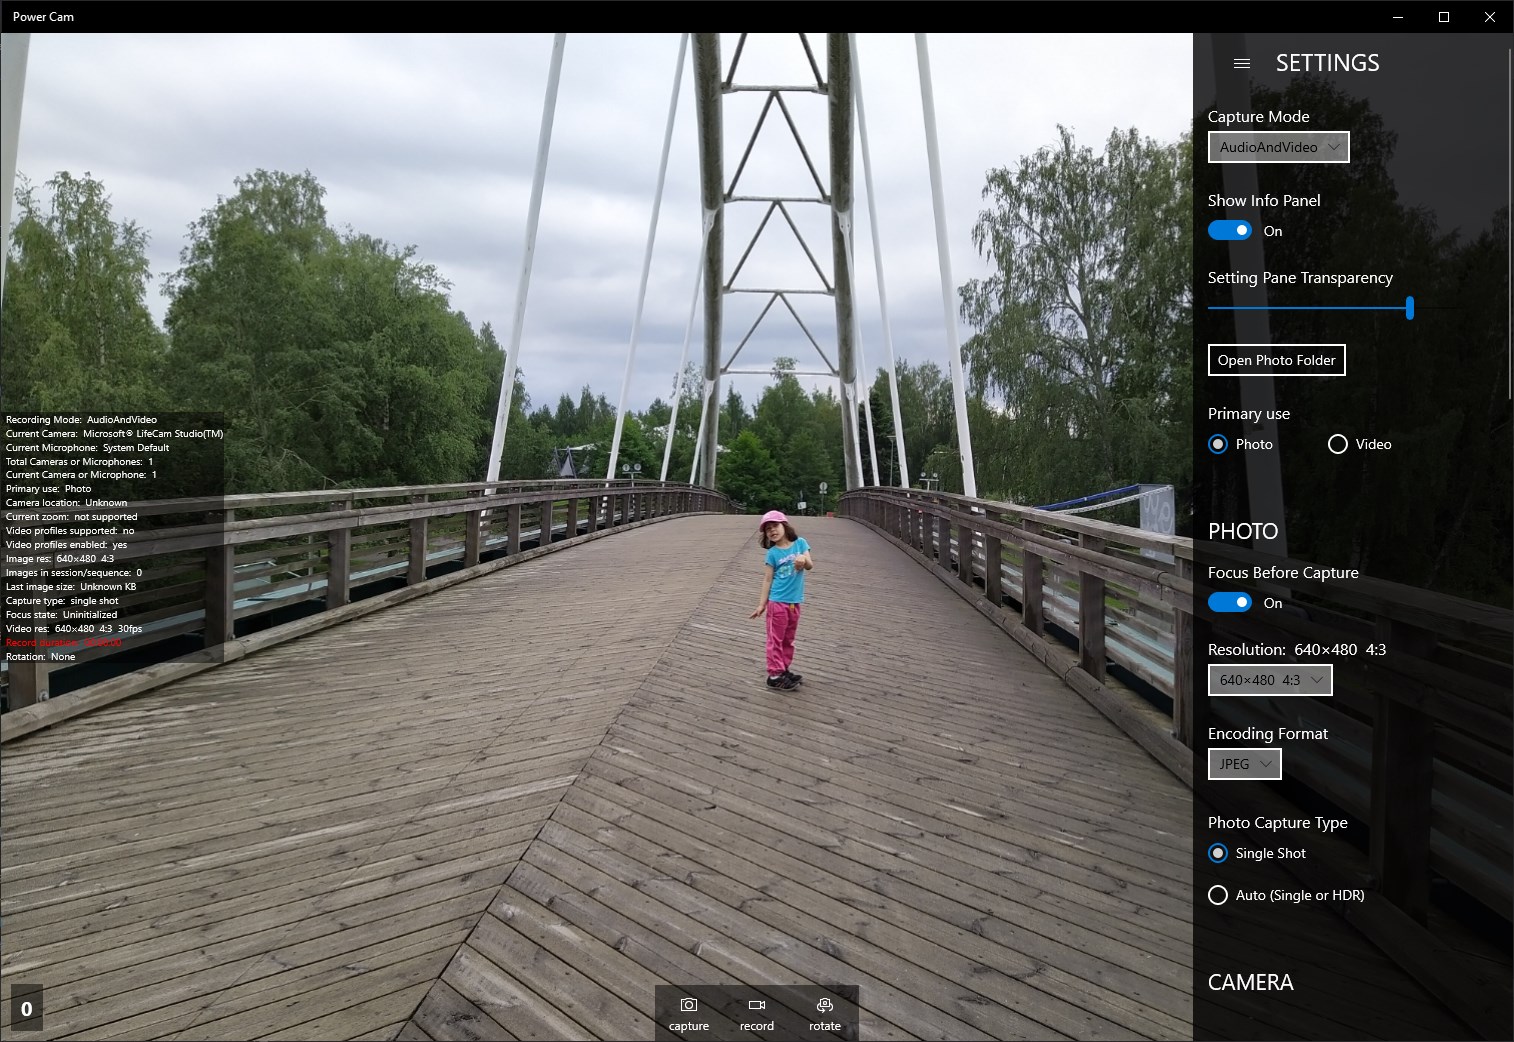Screen dimensions: 1514x1042
Task: Open the Encoding Format dropdown
Action: [1244, 763]
